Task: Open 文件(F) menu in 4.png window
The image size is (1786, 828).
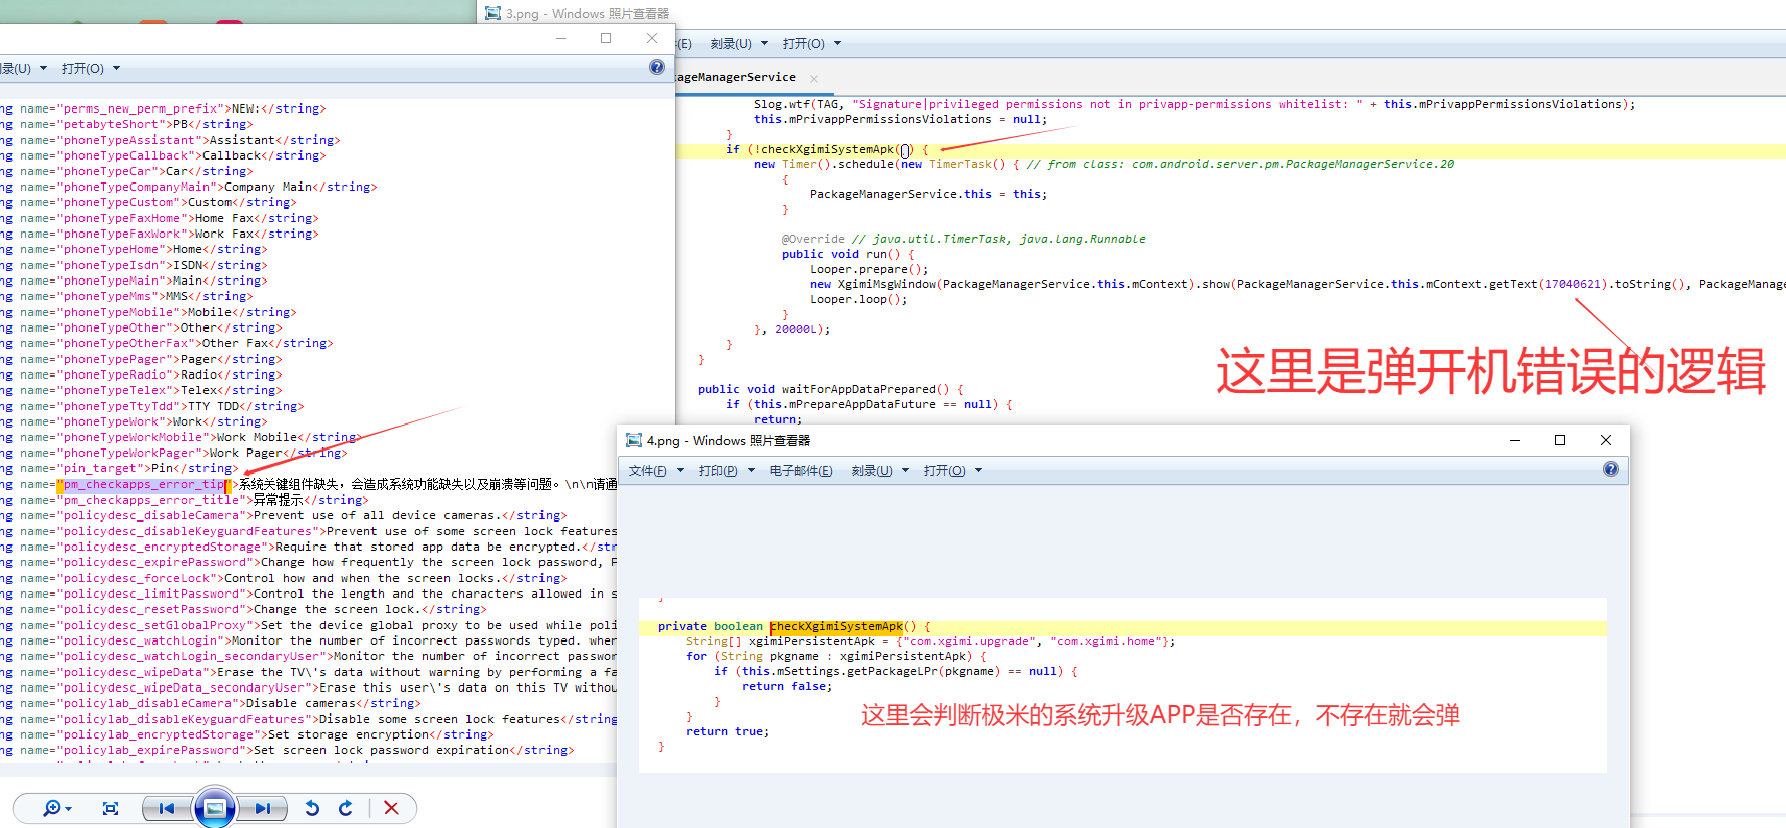Action: [647, 471]
